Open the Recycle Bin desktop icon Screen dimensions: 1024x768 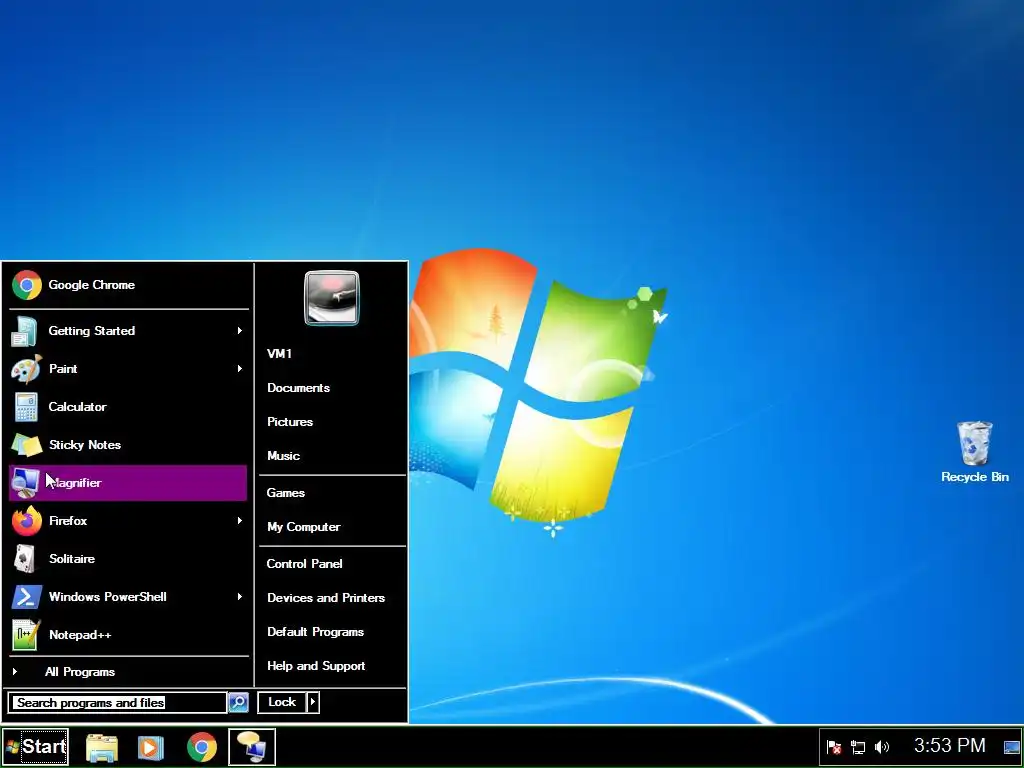974,443
